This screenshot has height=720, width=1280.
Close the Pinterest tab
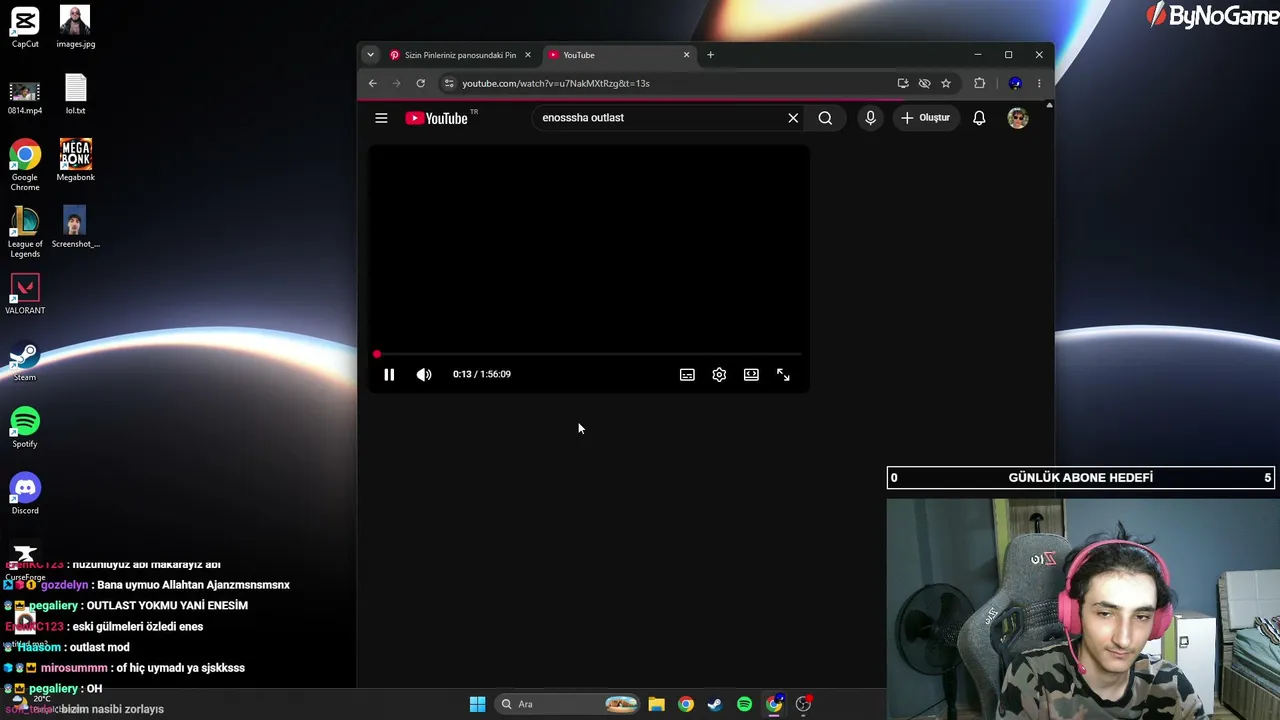pos(528,55)
